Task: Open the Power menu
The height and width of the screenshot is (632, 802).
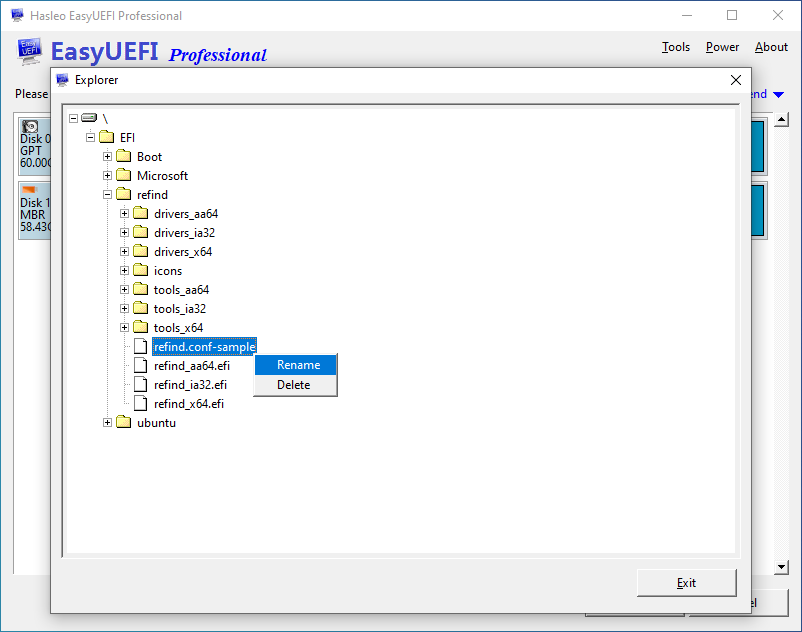Action: click(x=722, y=47)
